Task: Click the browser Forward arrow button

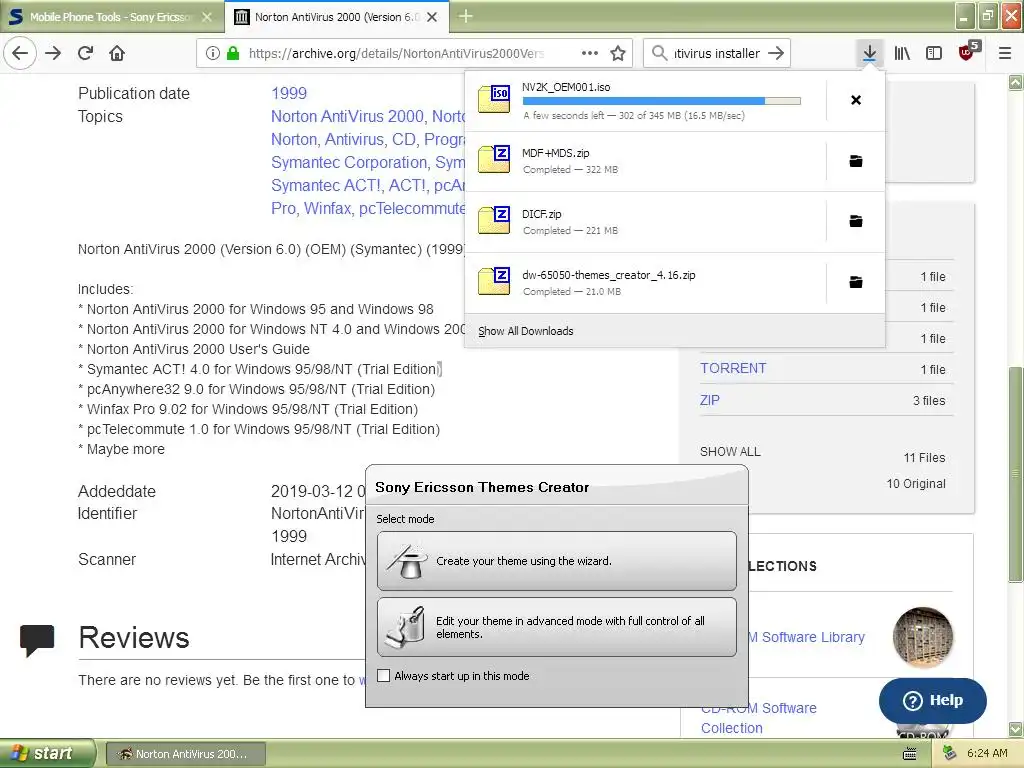Action: tap(53, 53)
